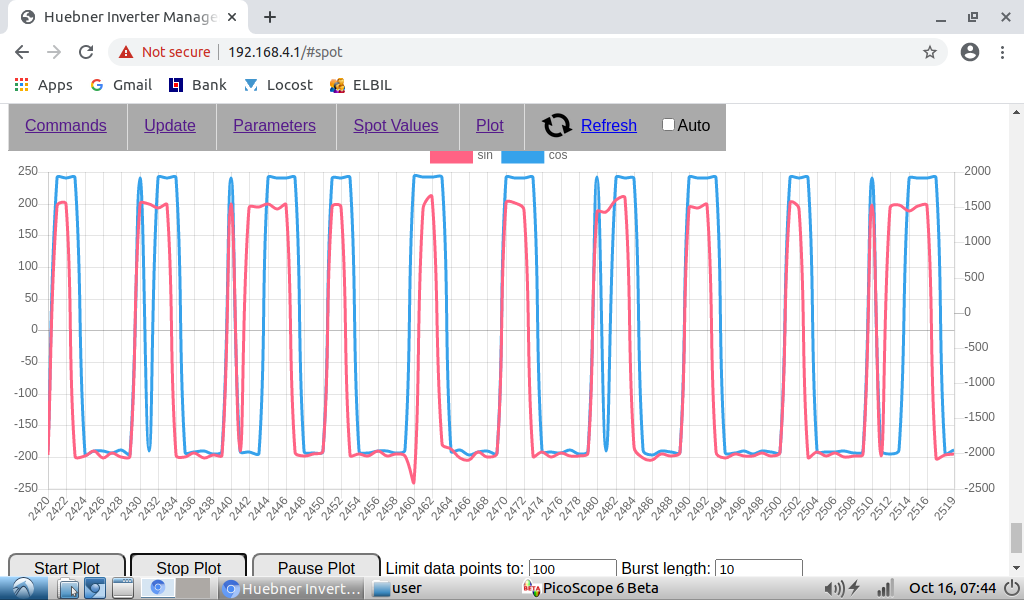The height and width of the screenshot is (600, 1024).
Task: Bookmark this page with the star icon
Action: pyautogui.click(x=929, y=52)
